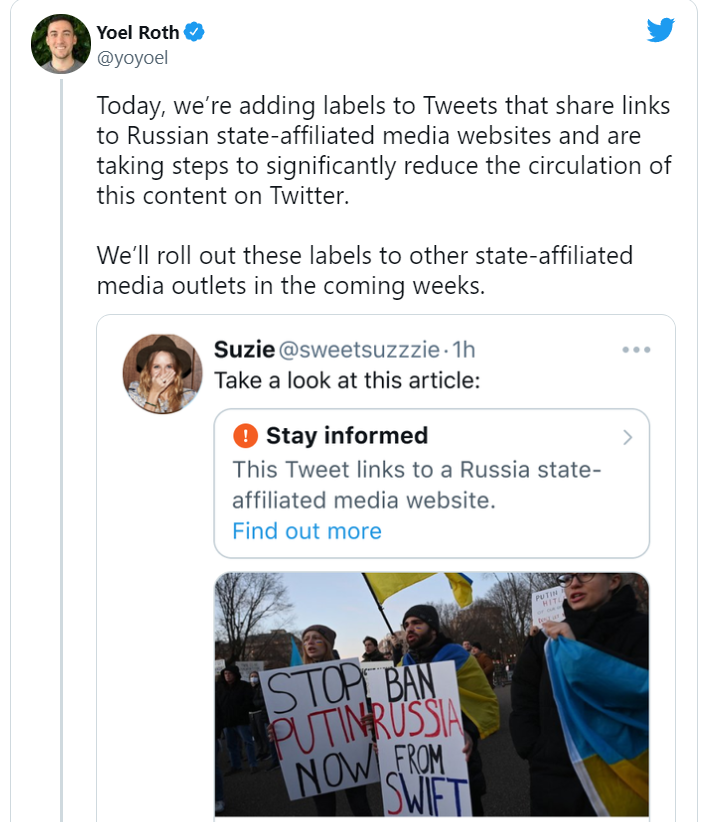Image resolution: width=704 pixels, height=824 pixels.
Task: Open Yoel Roth's profile picture
Action: 61,44
